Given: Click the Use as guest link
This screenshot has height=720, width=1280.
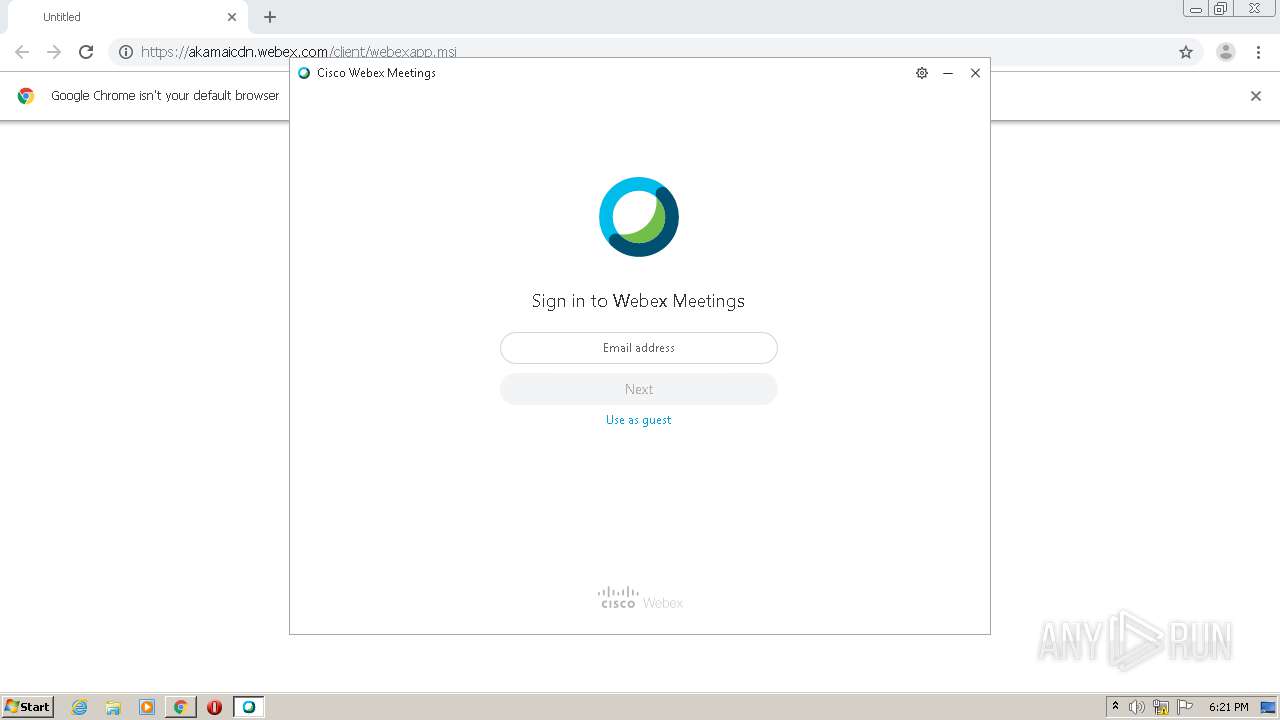Looking at the screenshot, I should (x=638, y=420).
